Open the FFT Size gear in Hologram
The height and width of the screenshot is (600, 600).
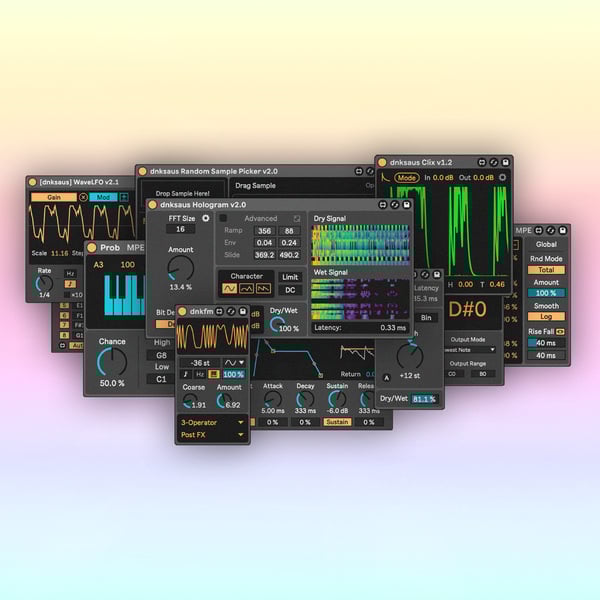tap(206, 218)
